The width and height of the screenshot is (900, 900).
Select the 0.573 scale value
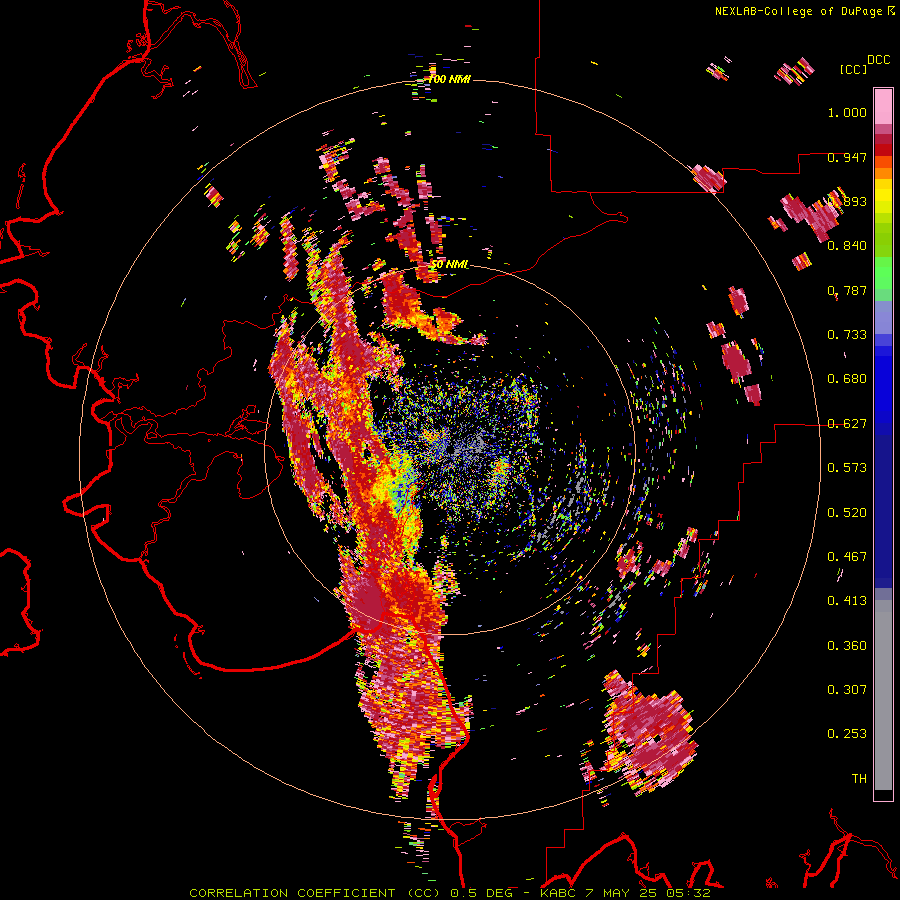(847, 468)
